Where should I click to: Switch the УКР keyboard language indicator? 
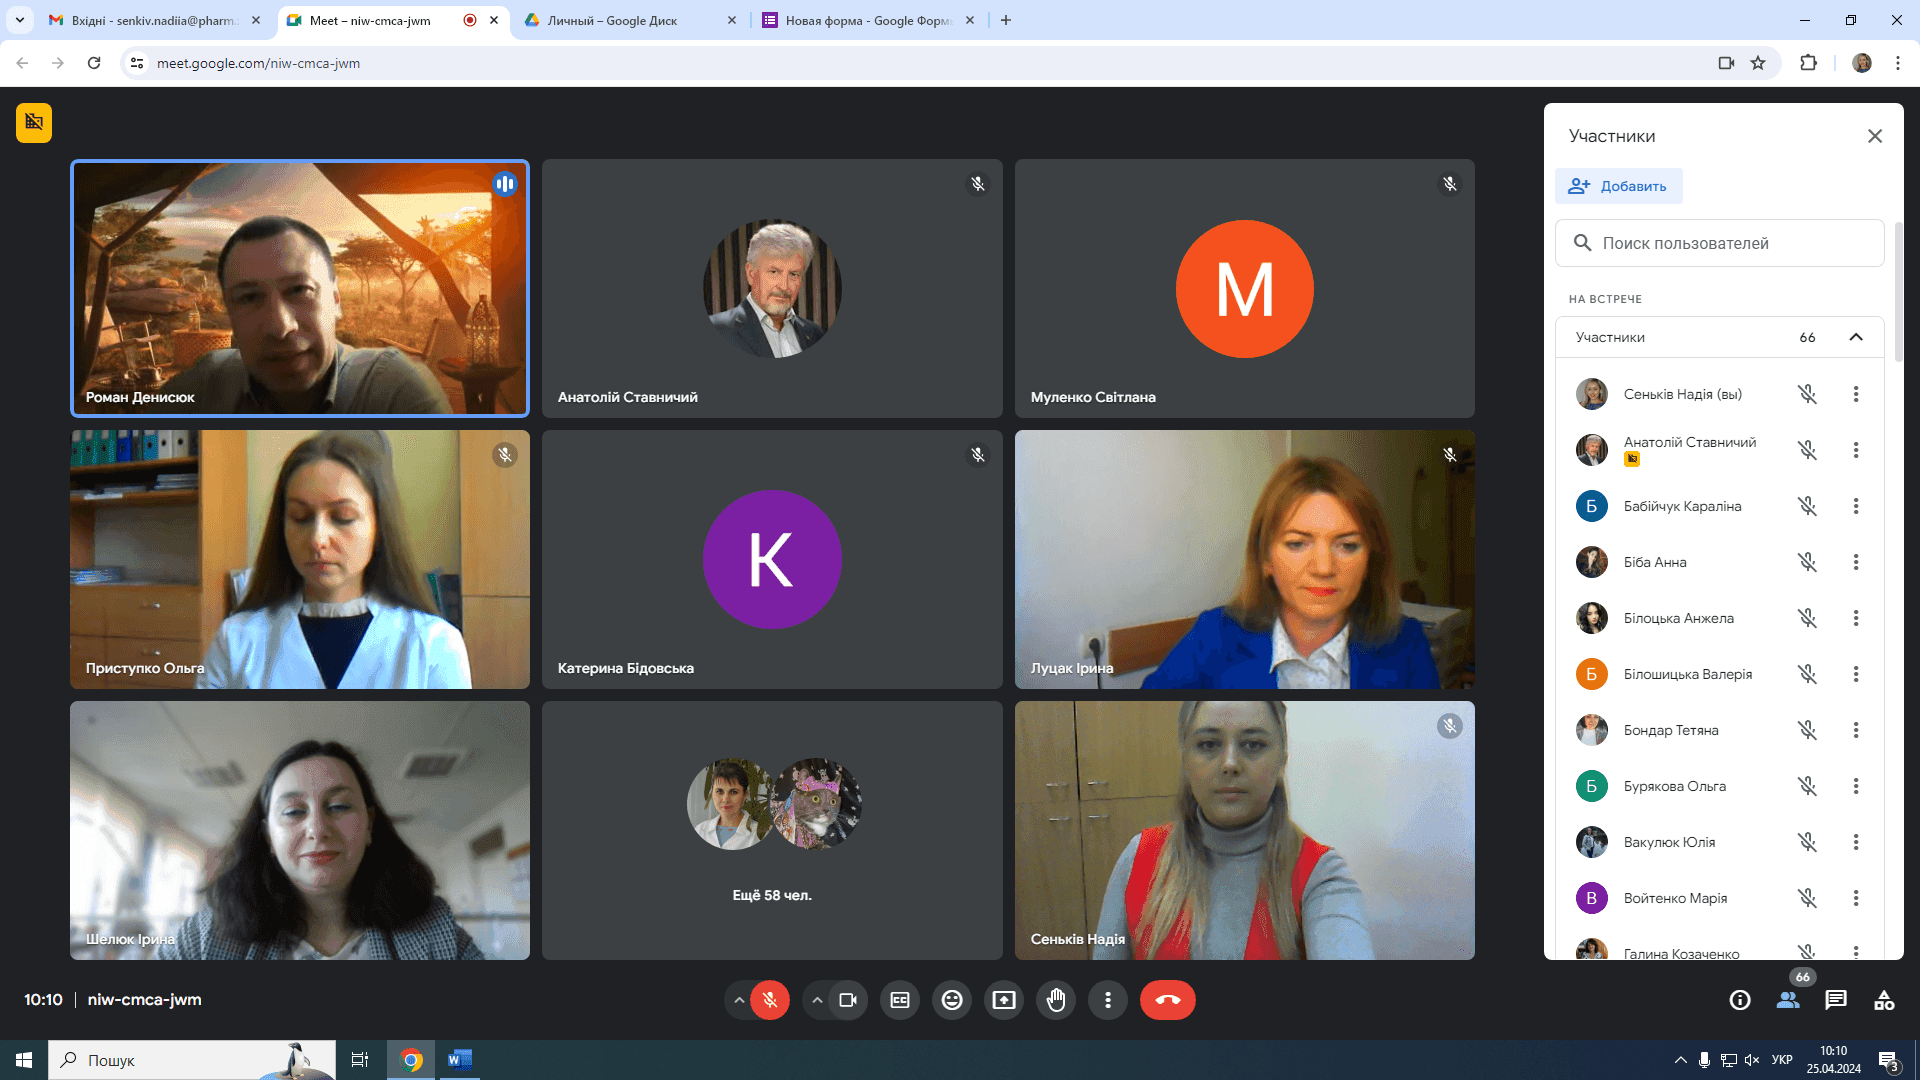coord(1782,1060)
